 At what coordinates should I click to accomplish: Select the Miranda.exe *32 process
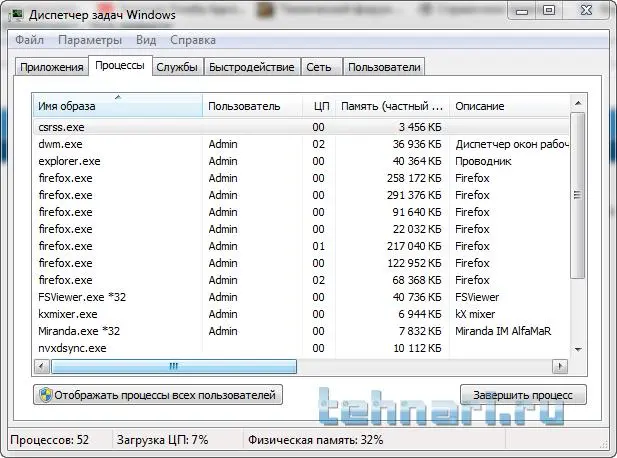[x=301, y=331]
